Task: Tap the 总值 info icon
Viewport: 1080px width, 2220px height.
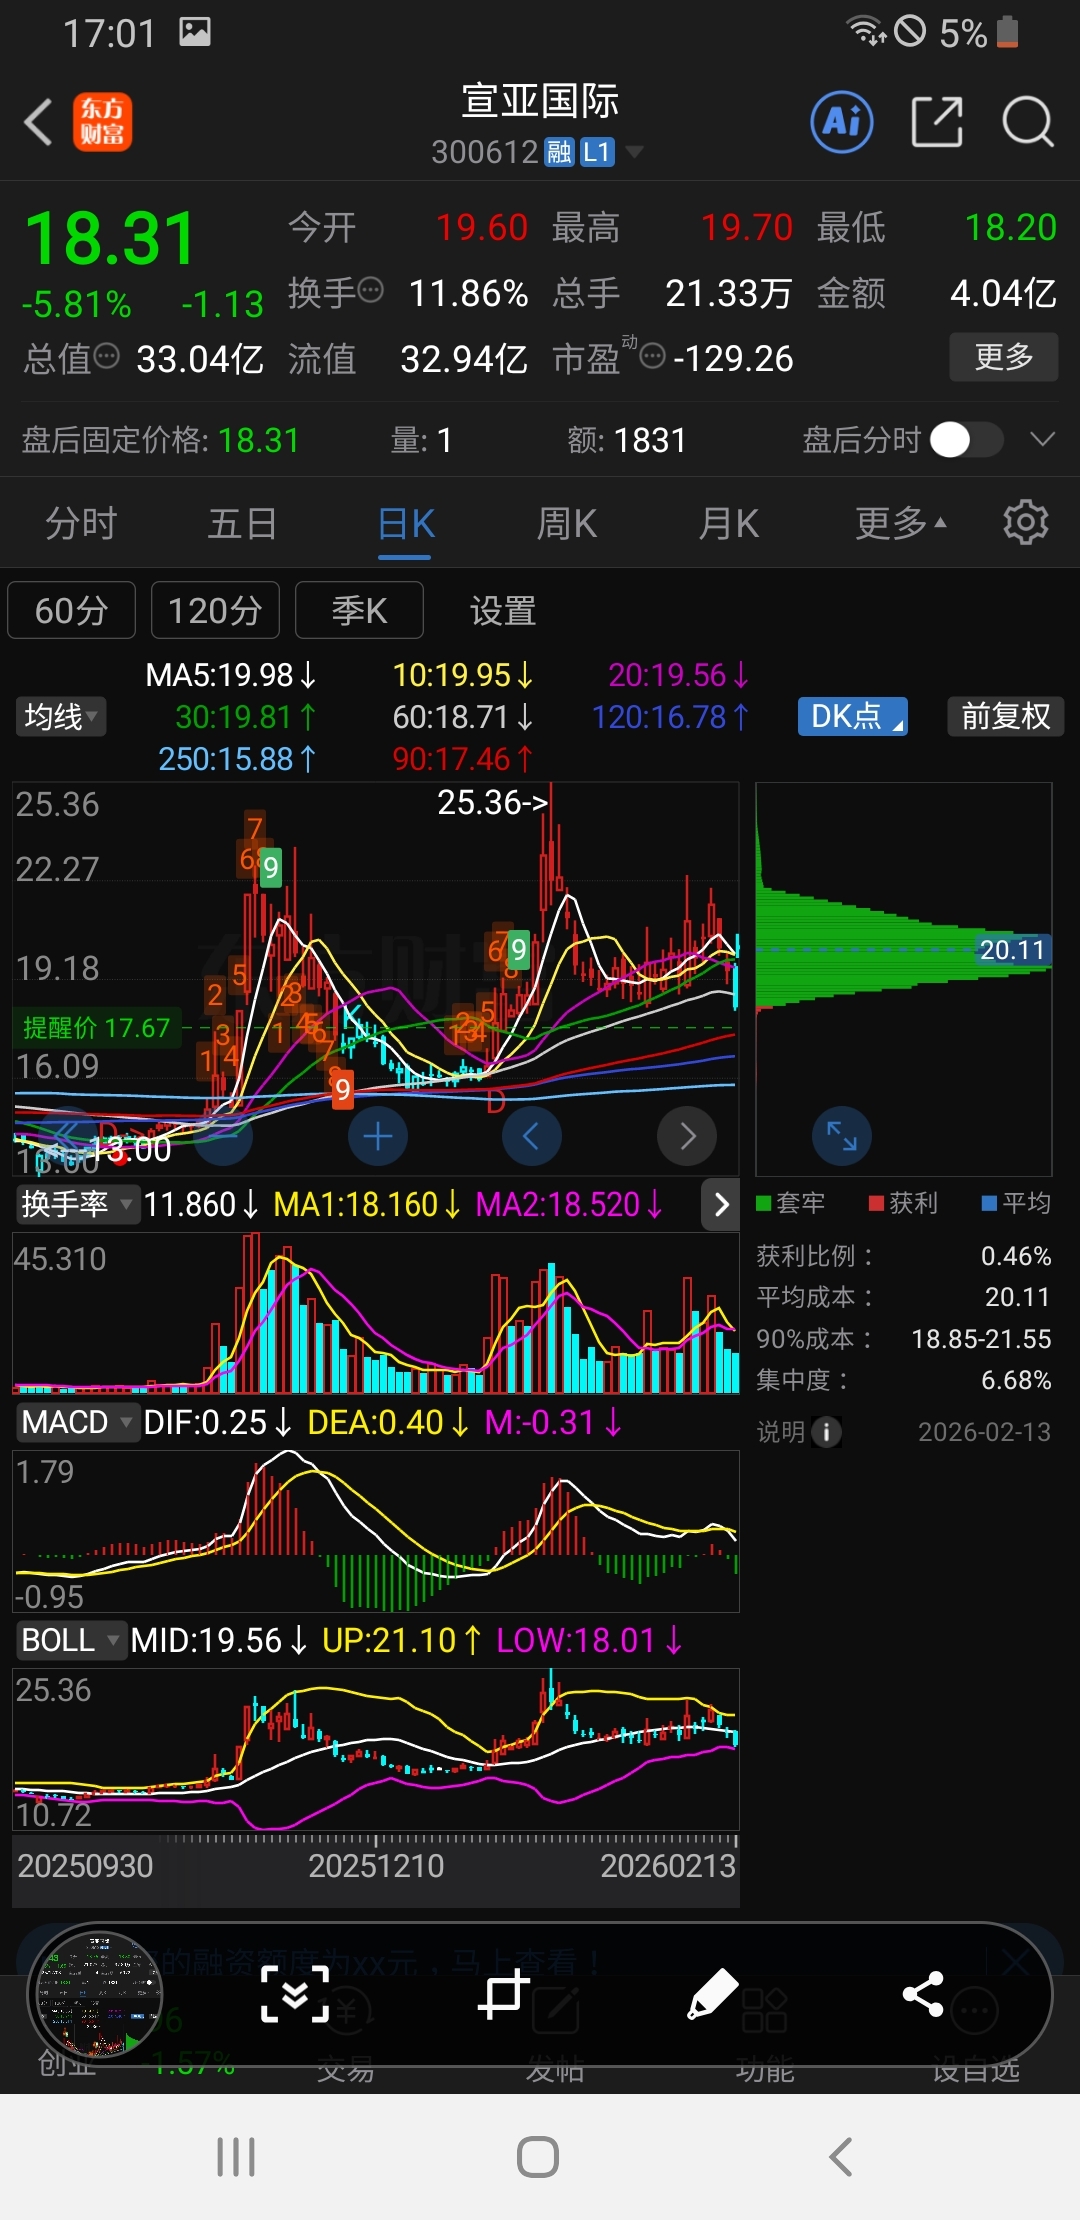Action: (106, 356)
